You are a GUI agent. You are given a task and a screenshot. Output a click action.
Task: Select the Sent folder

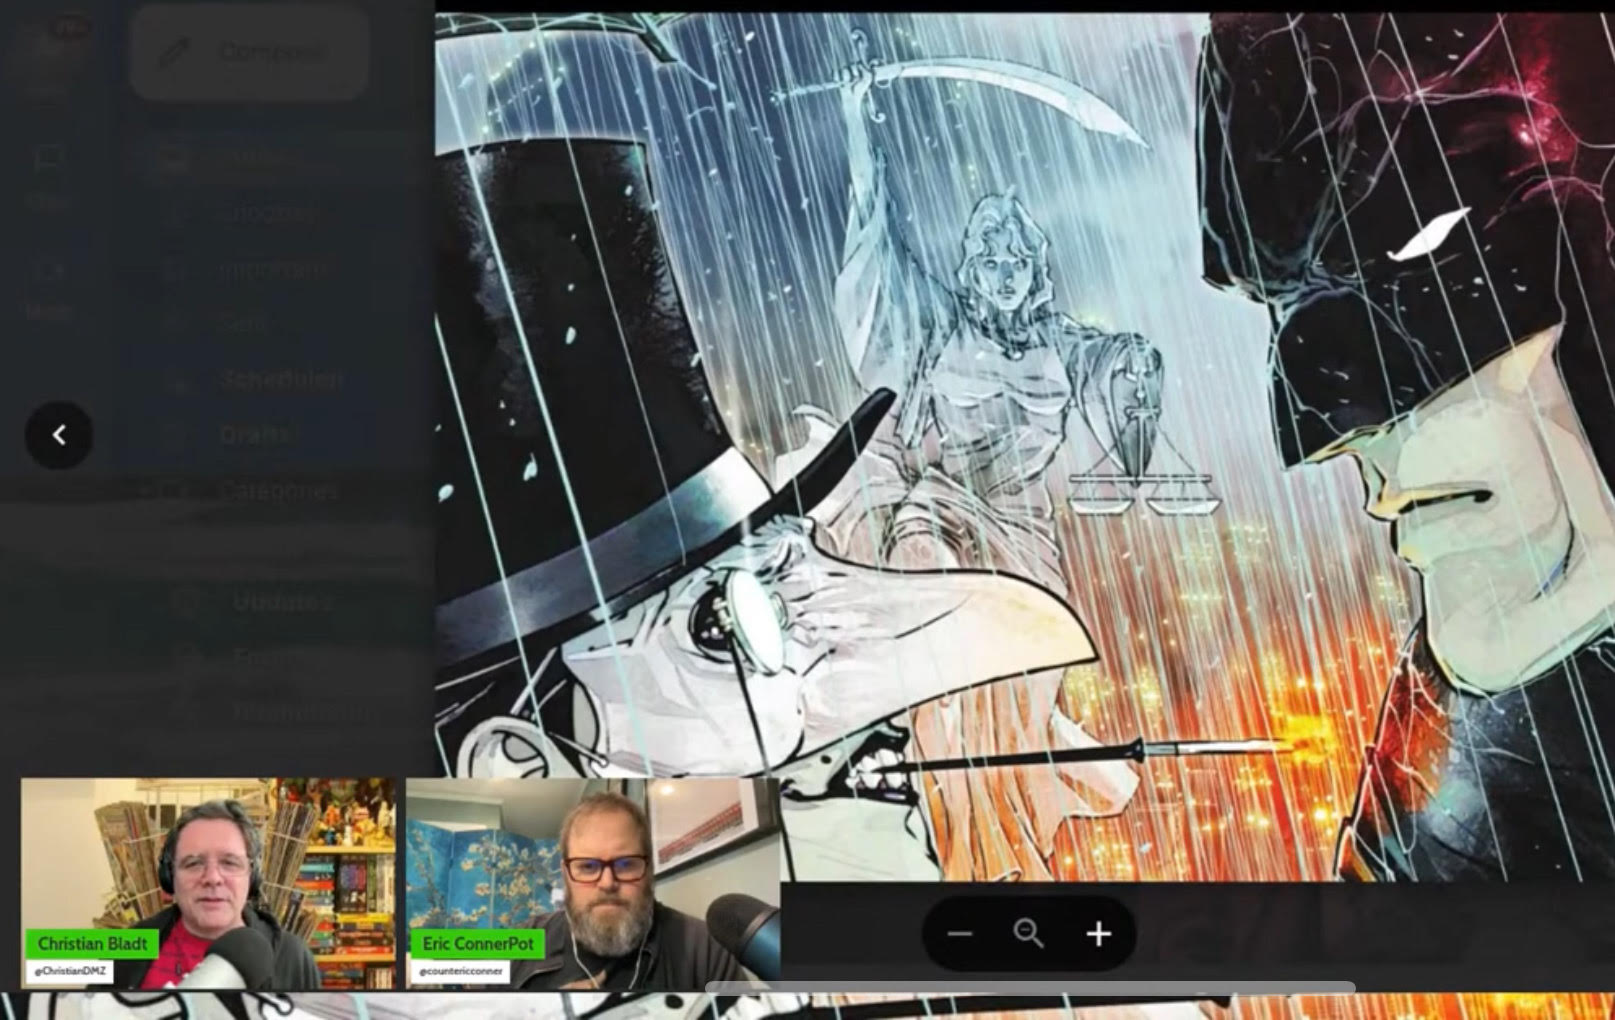pyautogui.click(x=245, y=324)
